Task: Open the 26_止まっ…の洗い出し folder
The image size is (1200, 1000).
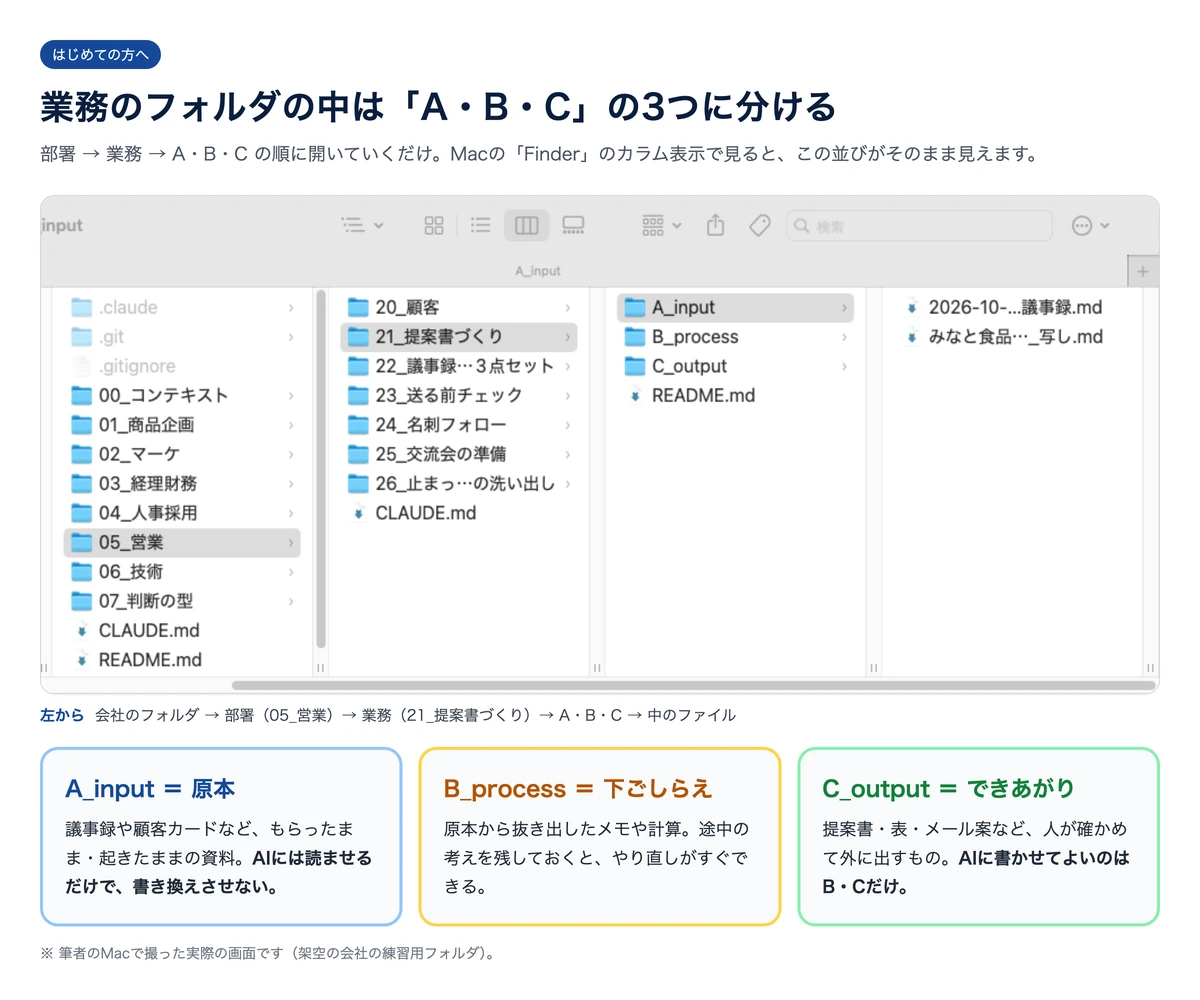Action: tap(459, 484)
